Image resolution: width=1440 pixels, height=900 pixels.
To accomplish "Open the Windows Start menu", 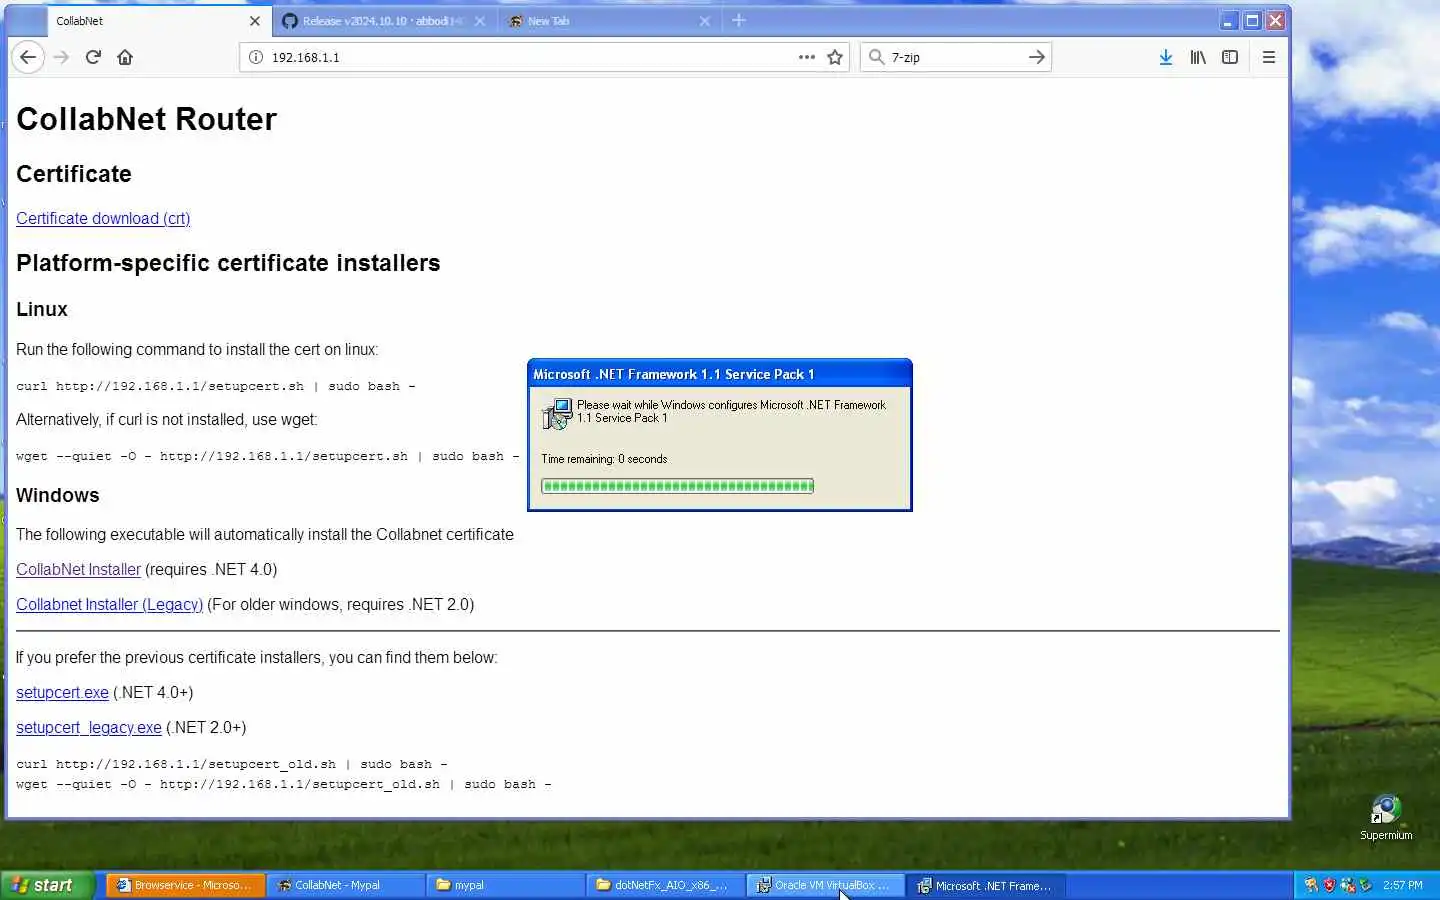I will [47, 885].
